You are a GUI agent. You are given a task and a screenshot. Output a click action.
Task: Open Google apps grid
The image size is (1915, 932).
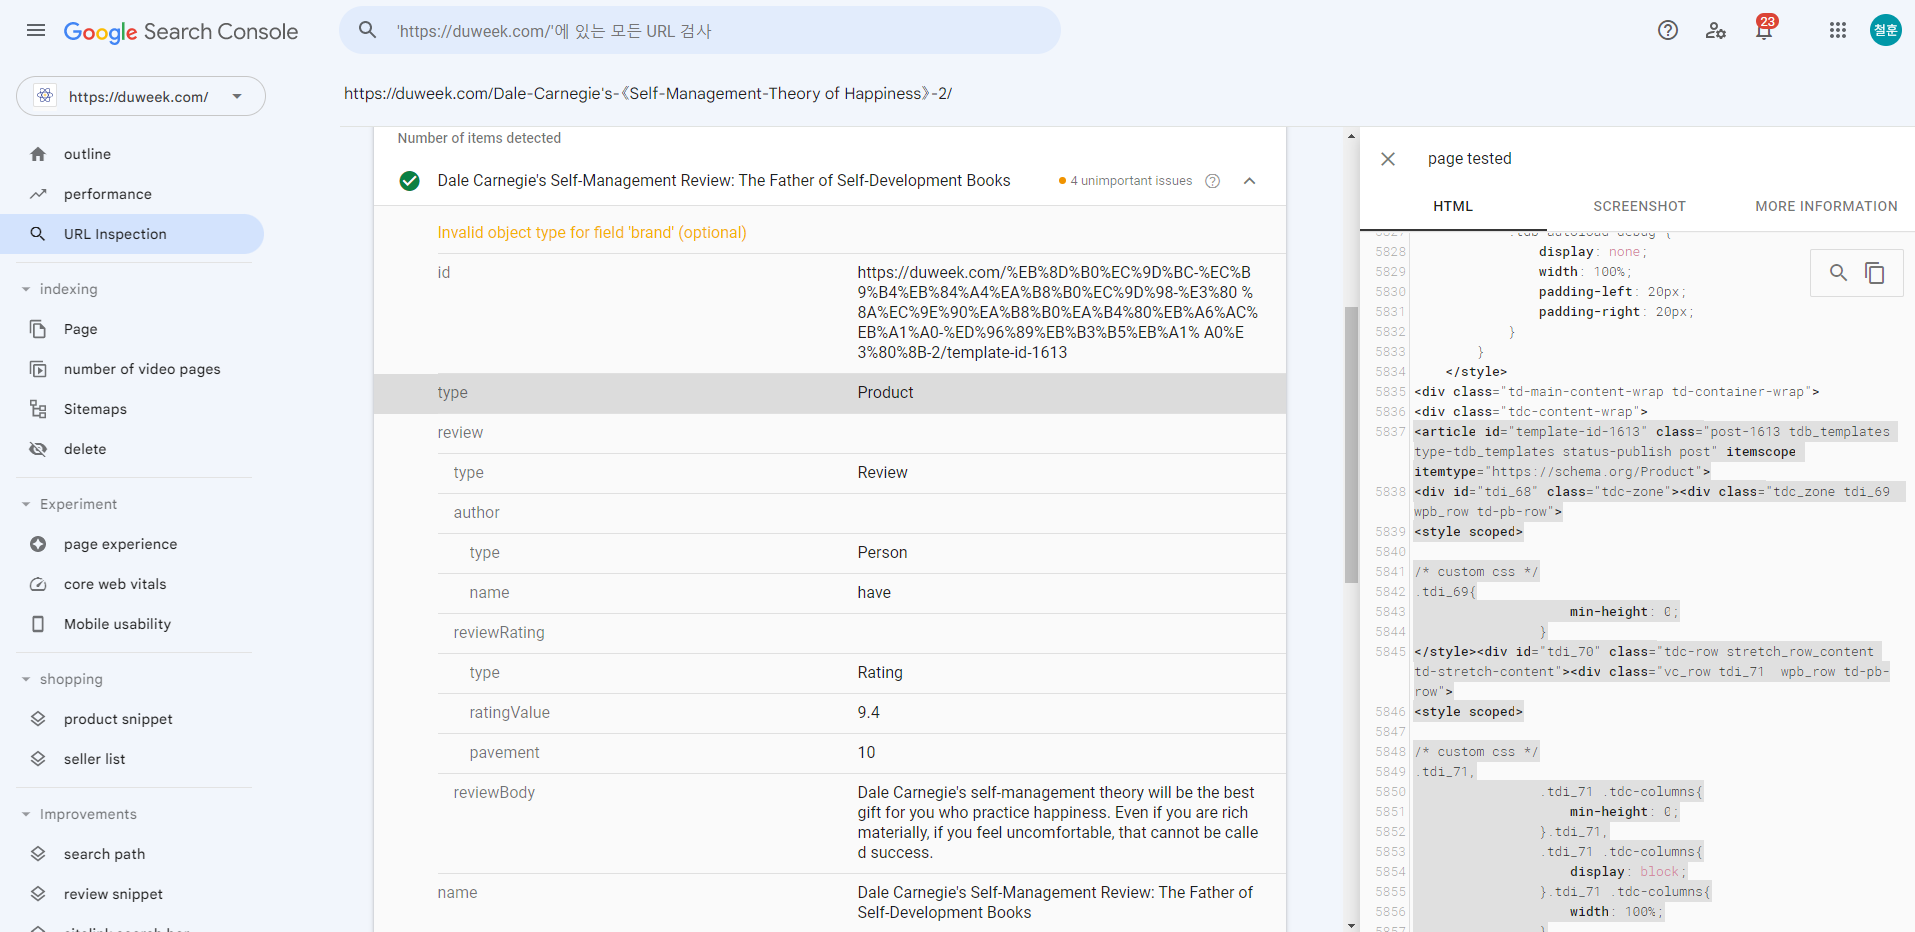1838,30
